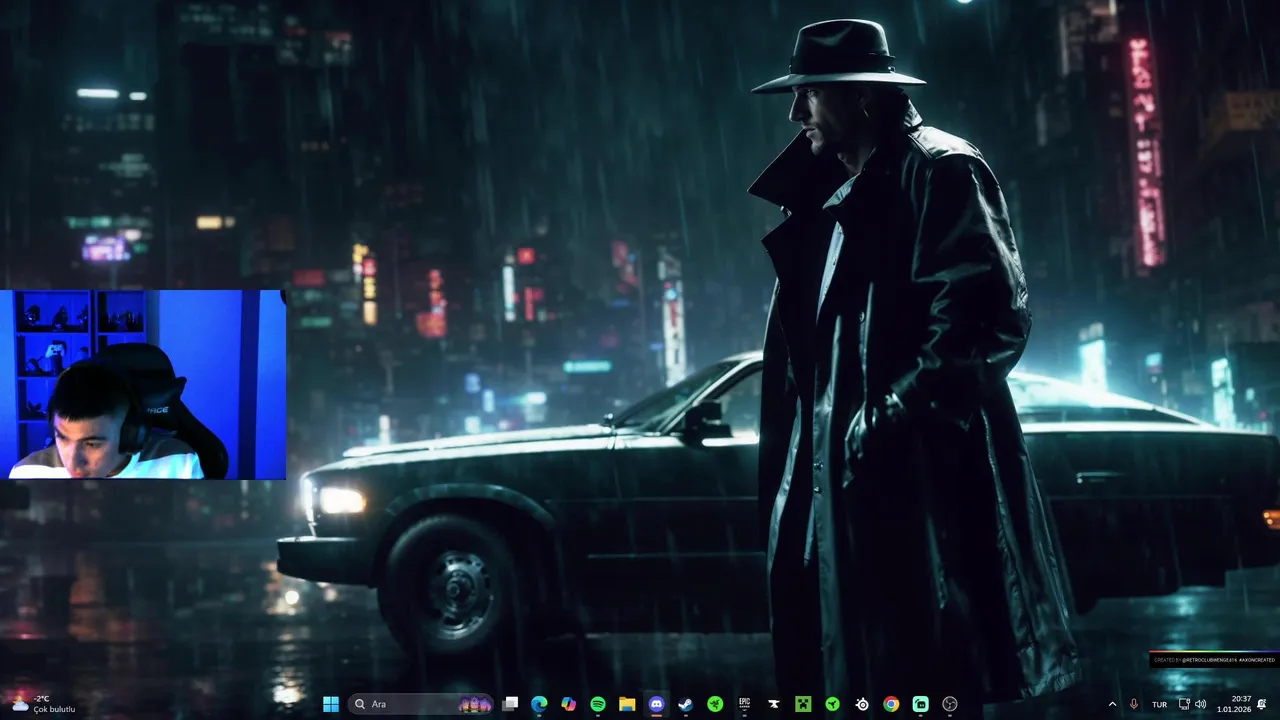Screen dimensions: 1280x720
Task: Open SteelSeries GG from the taskbar
Action: pos(862,704)
